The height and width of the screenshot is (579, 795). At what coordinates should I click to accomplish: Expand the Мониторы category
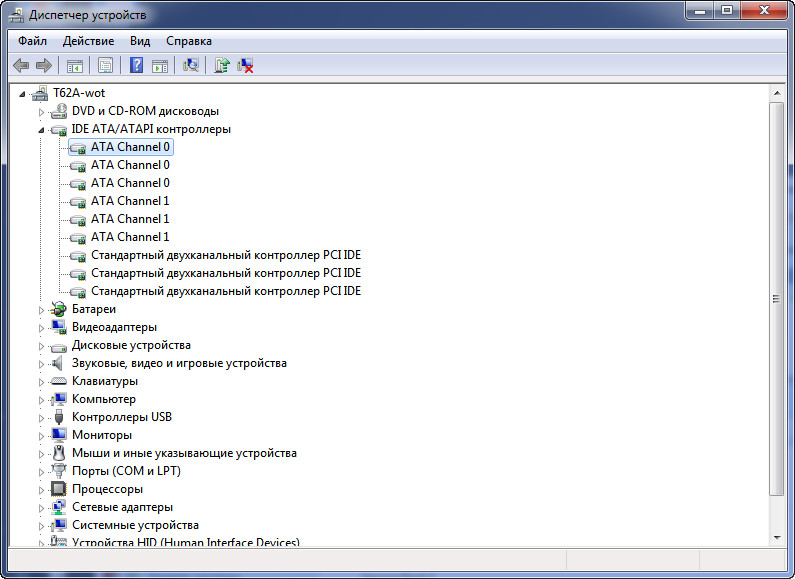coord(42,436)
